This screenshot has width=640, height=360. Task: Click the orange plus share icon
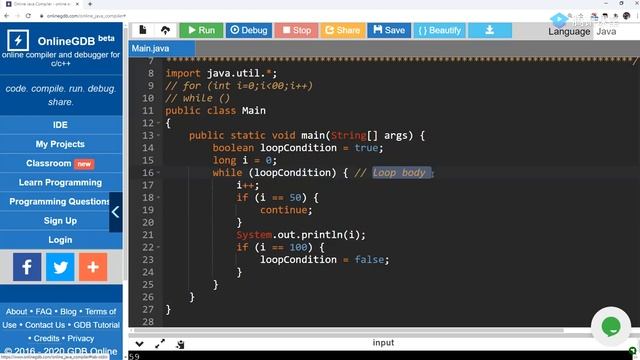[x=93, y=267]
